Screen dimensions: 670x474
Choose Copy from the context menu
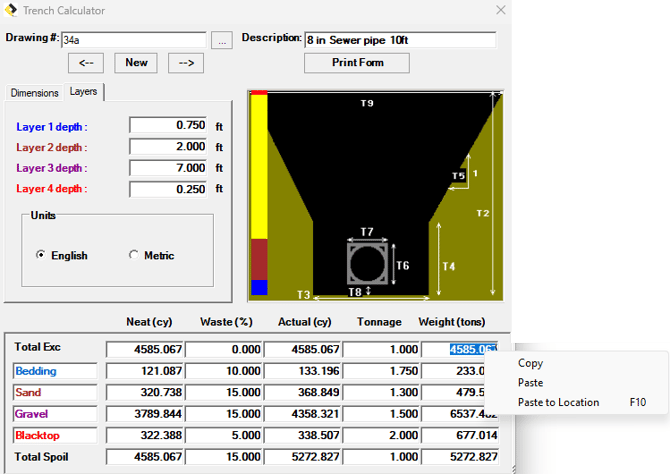pos(530,363)
